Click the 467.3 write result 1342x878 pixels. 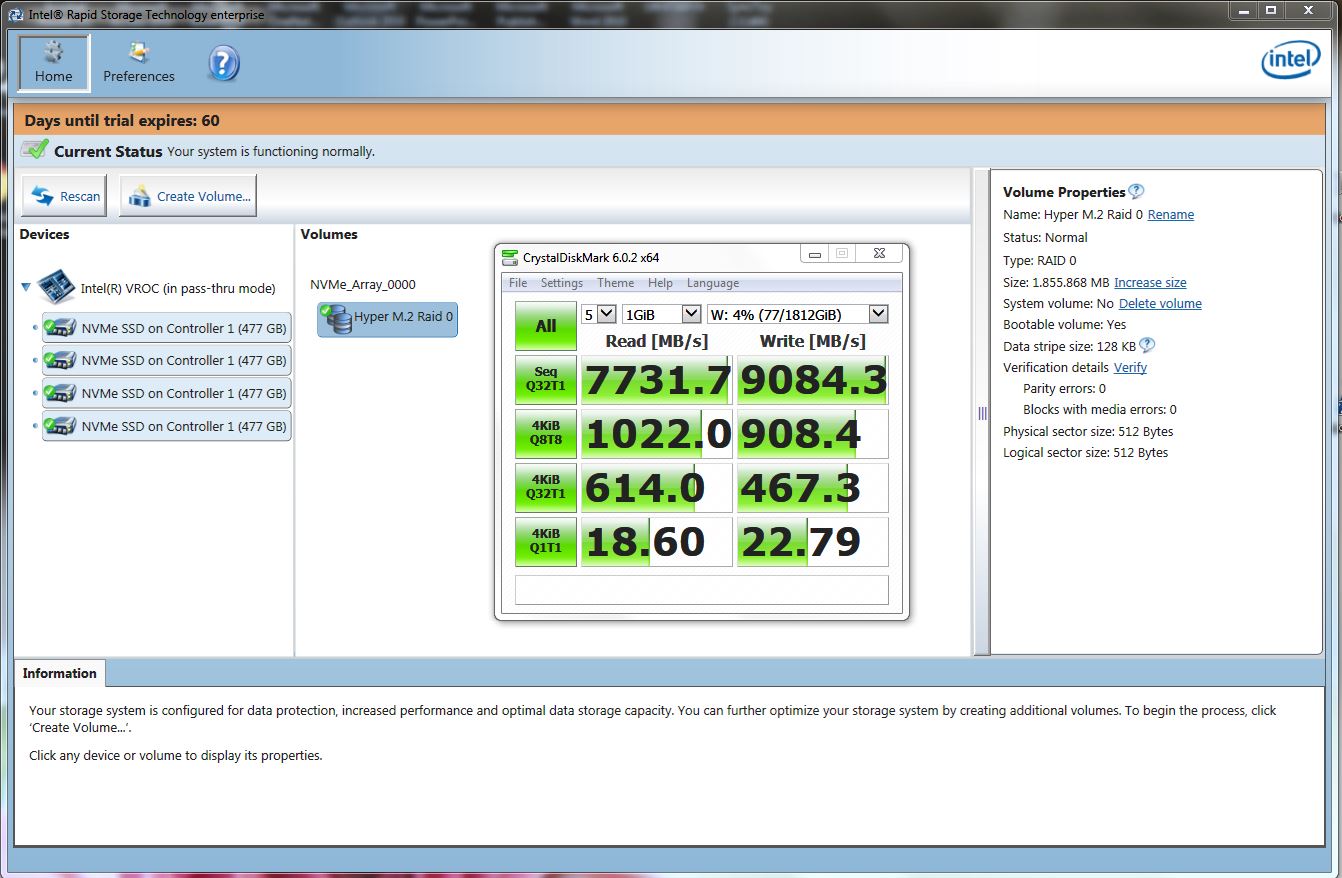click(x=813, y=488)
